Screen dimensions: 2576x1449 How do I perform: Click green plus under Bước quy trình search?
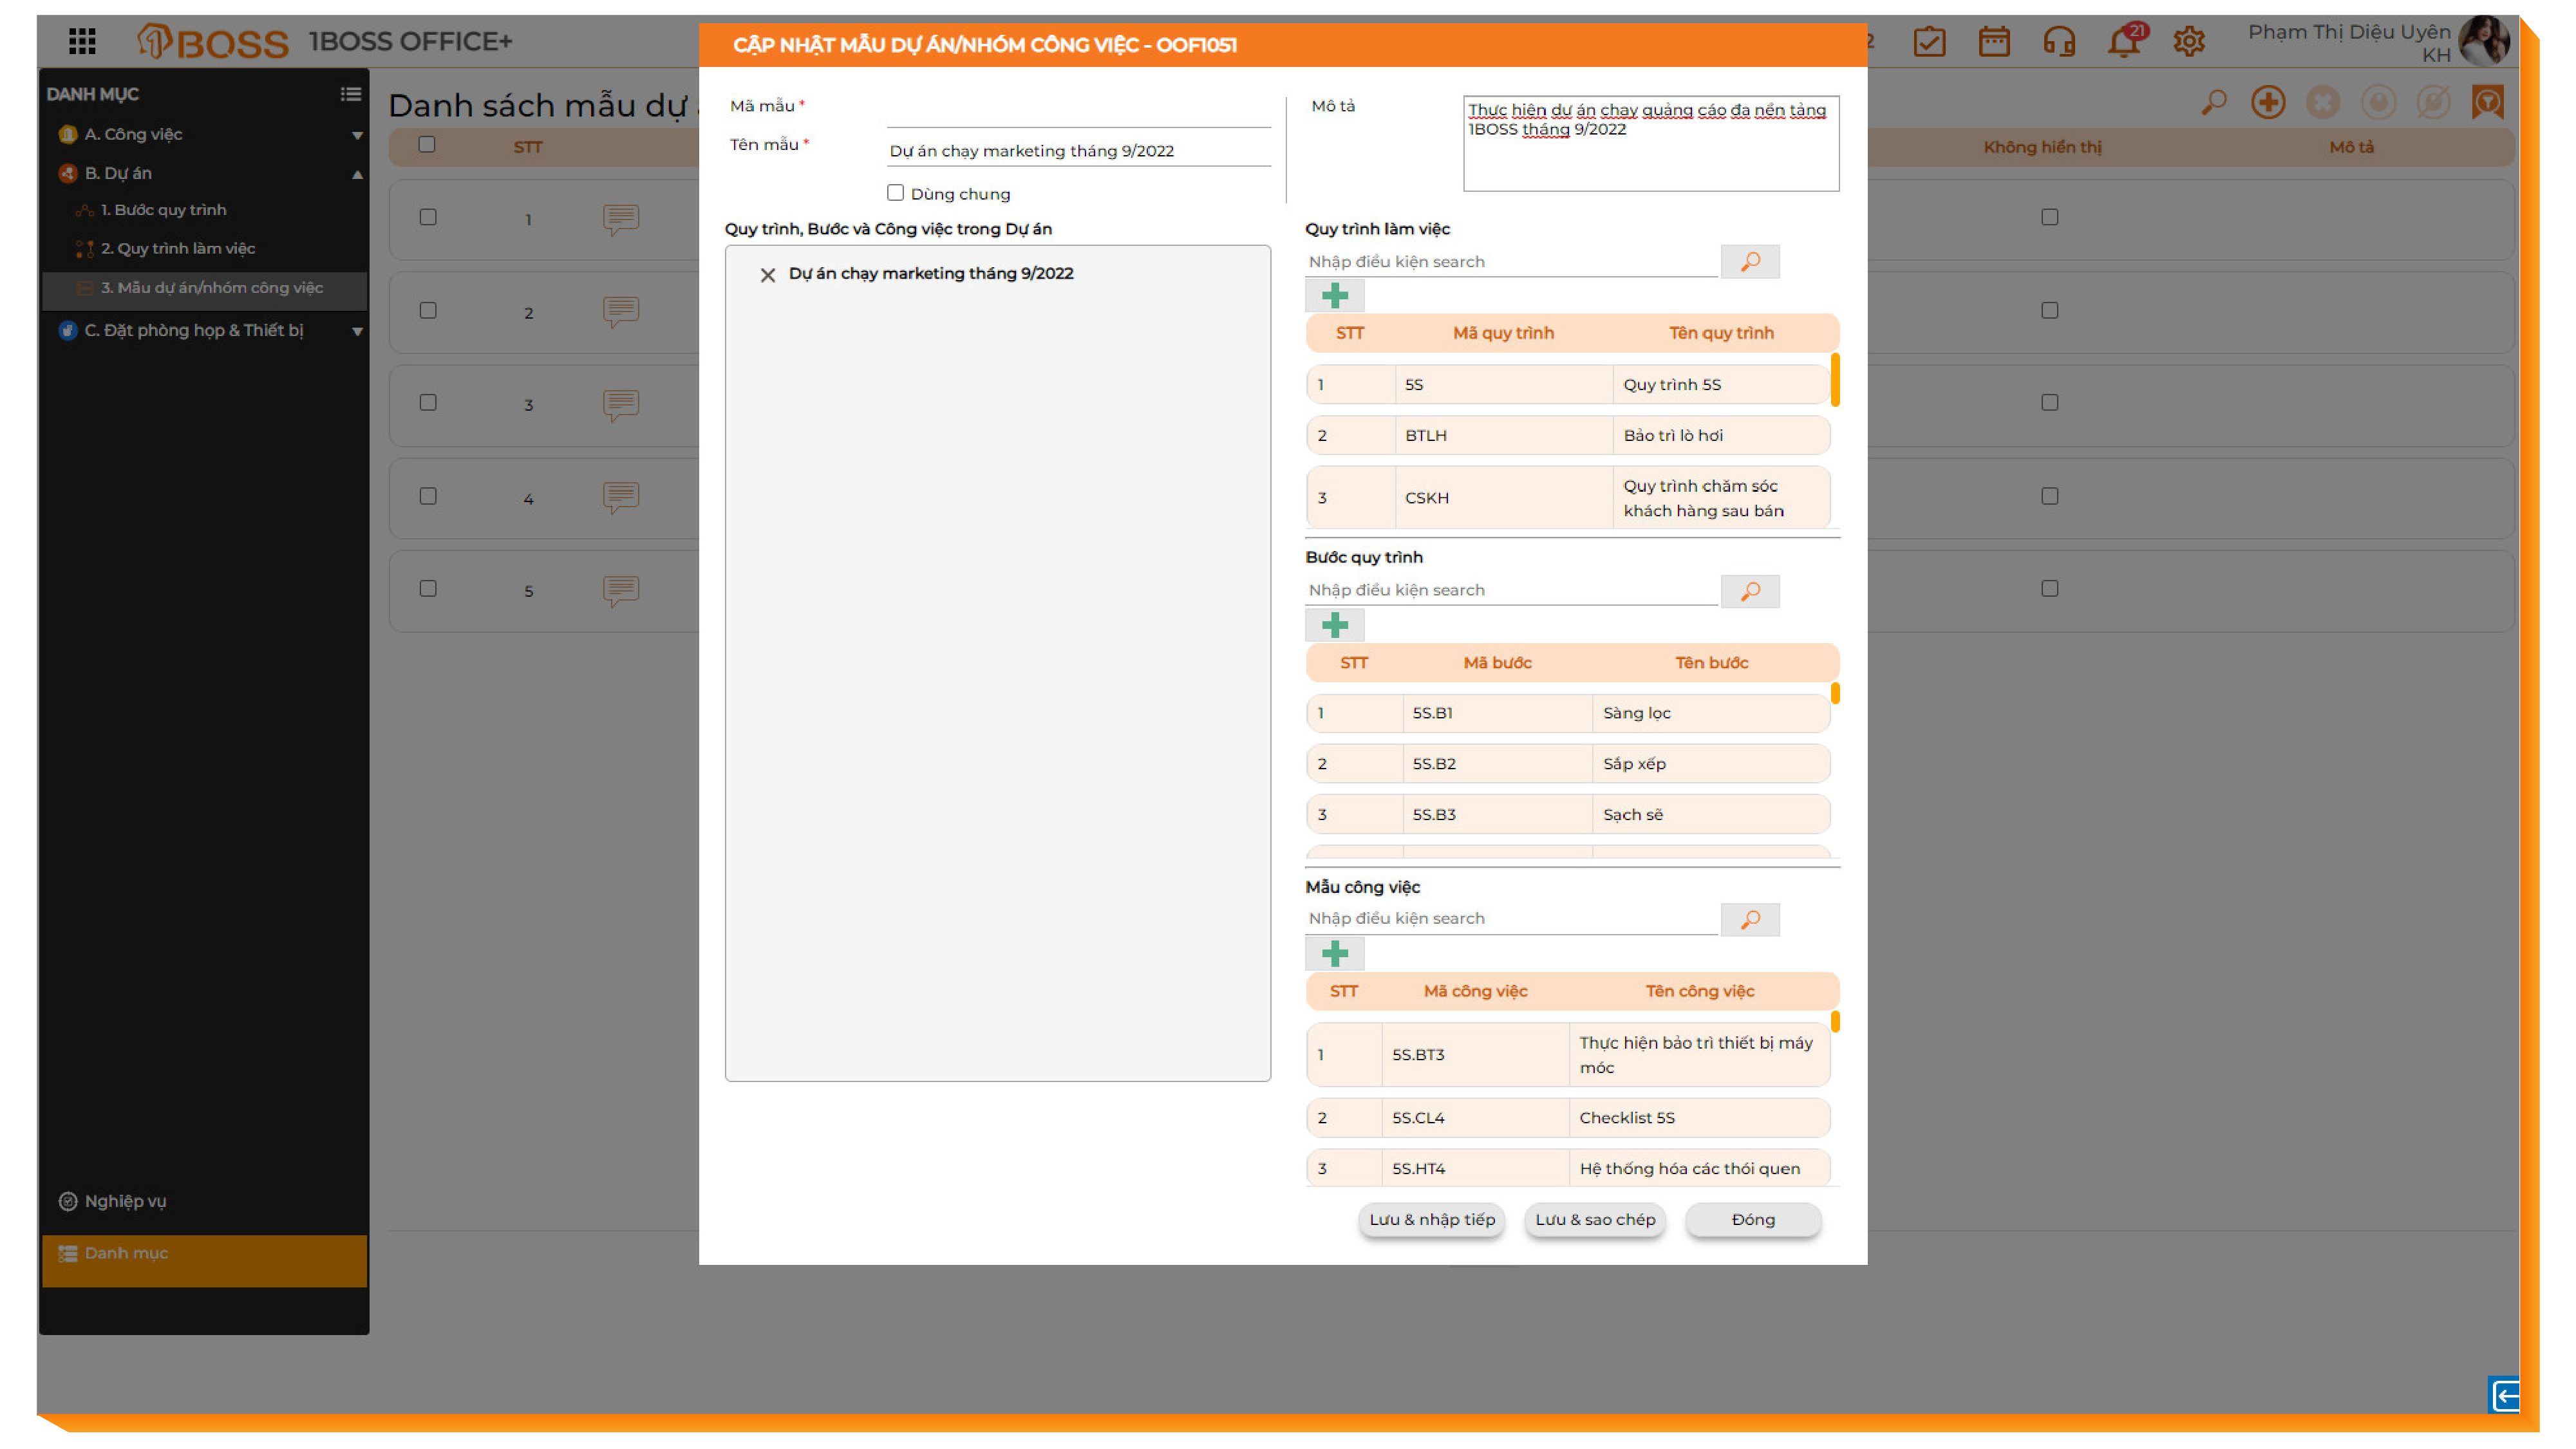pyautogui.click(x=1334, y=626)
